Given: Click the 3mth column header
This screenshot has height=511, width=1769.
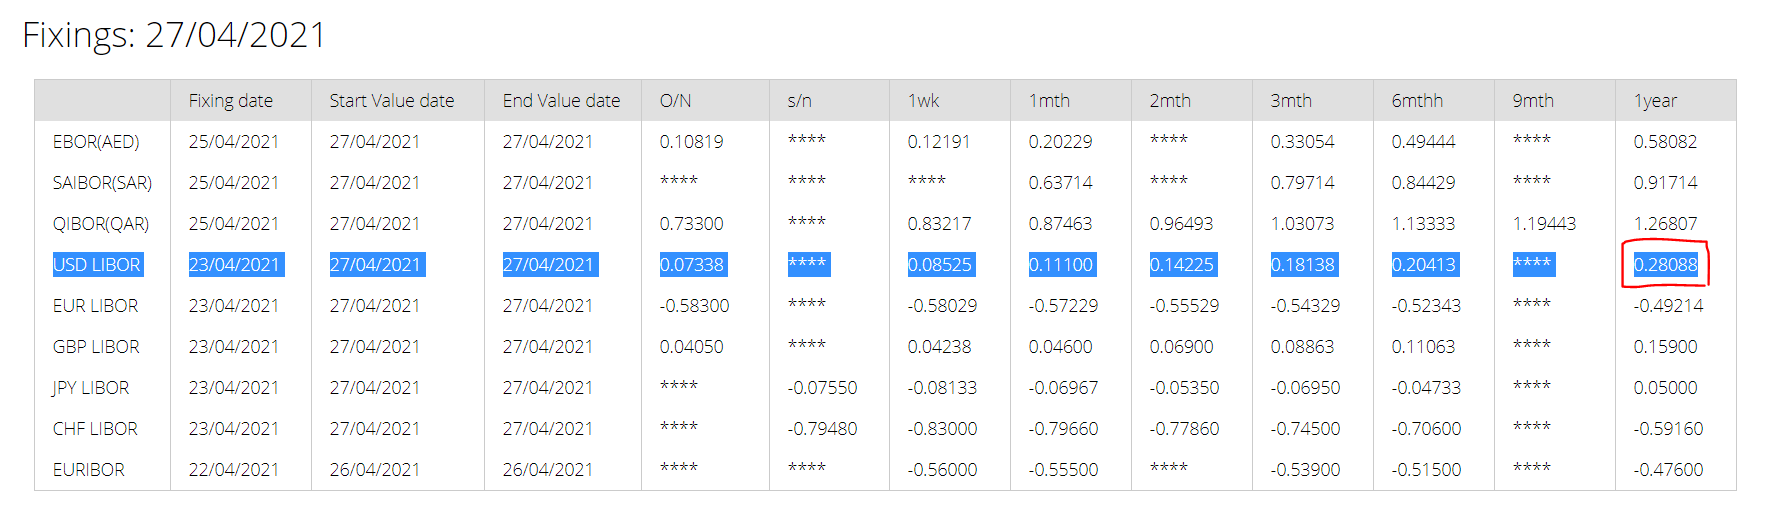Looking at the screenshot, I should (1291, 101).
